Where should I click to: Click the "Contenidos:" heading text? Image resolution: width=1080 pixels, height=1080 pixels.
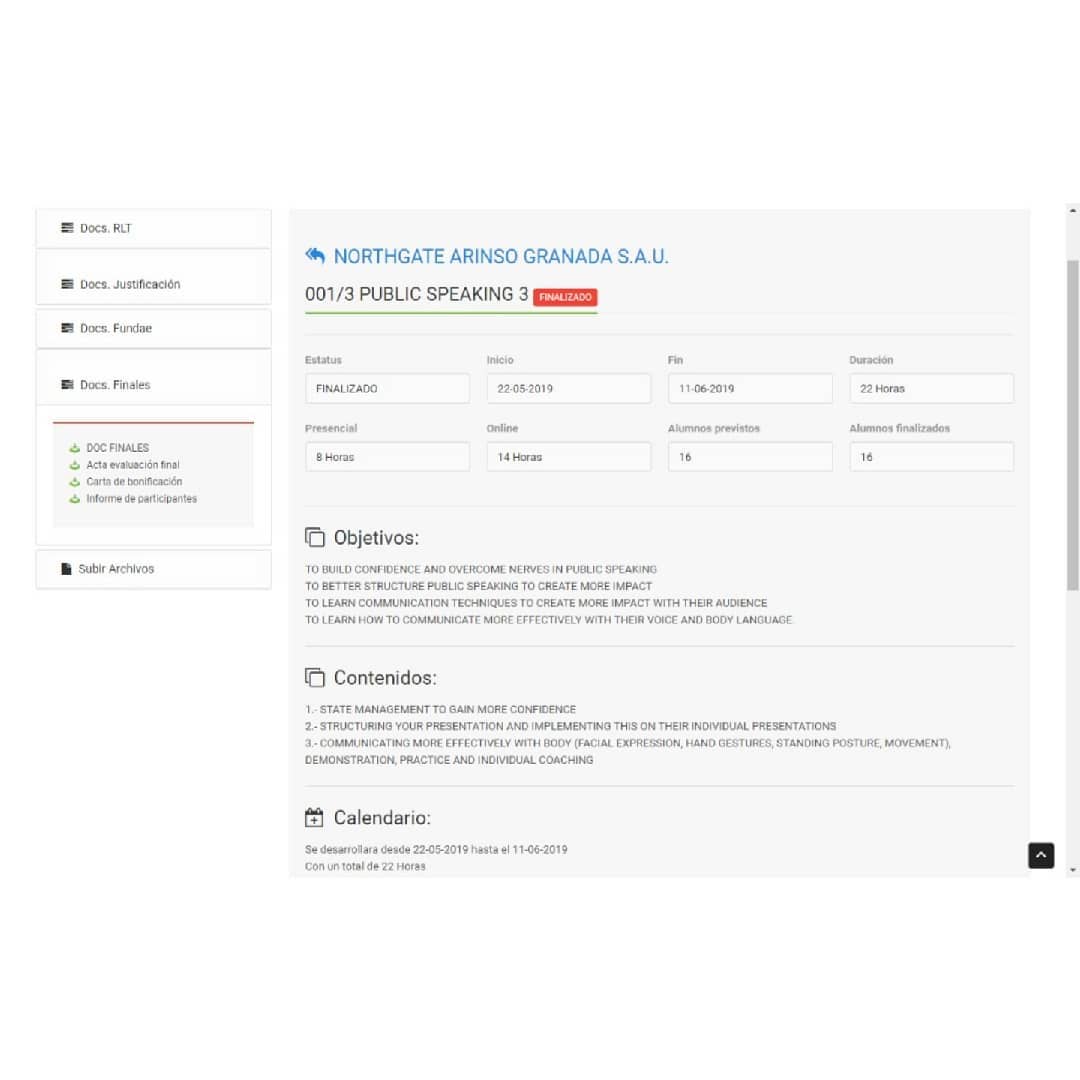(385, 678)
